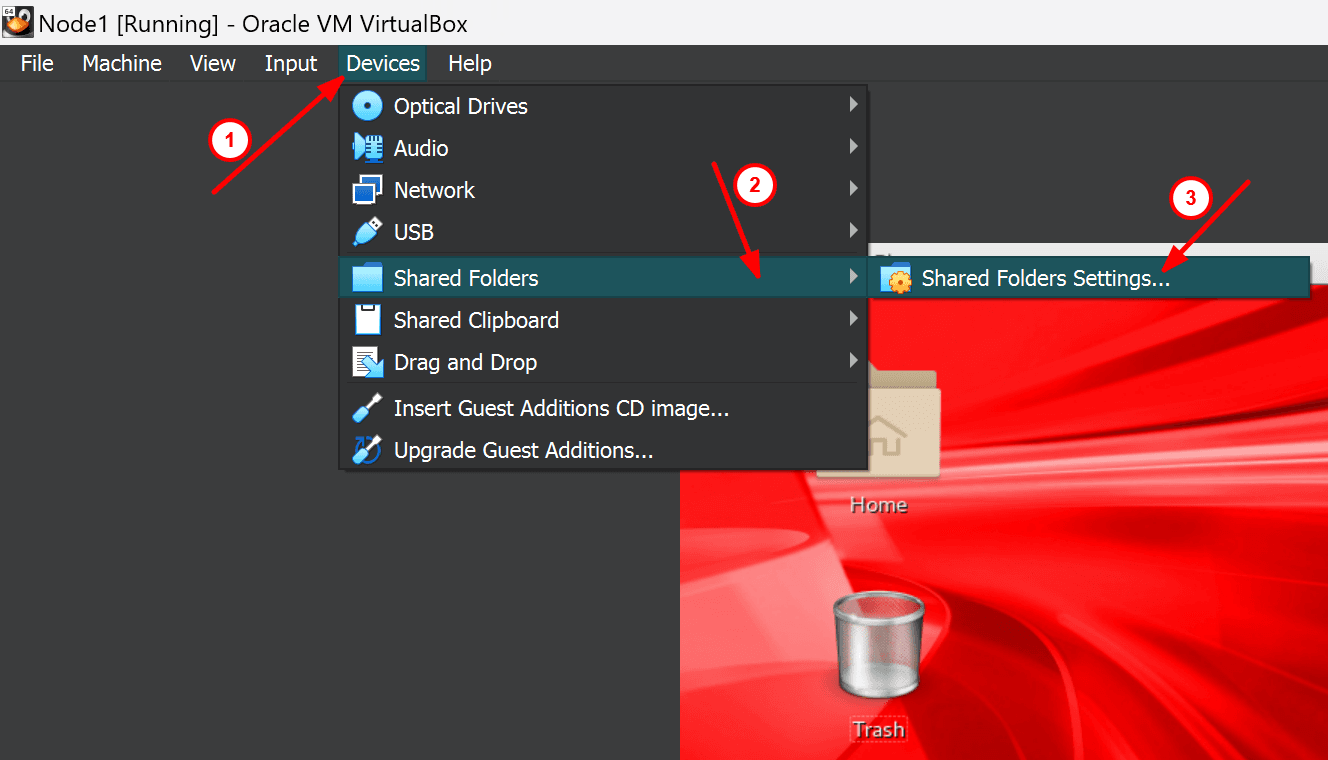Select the Shared Clipboard icon
Screen dimensions: 1328x760
(x=366, y=319)
